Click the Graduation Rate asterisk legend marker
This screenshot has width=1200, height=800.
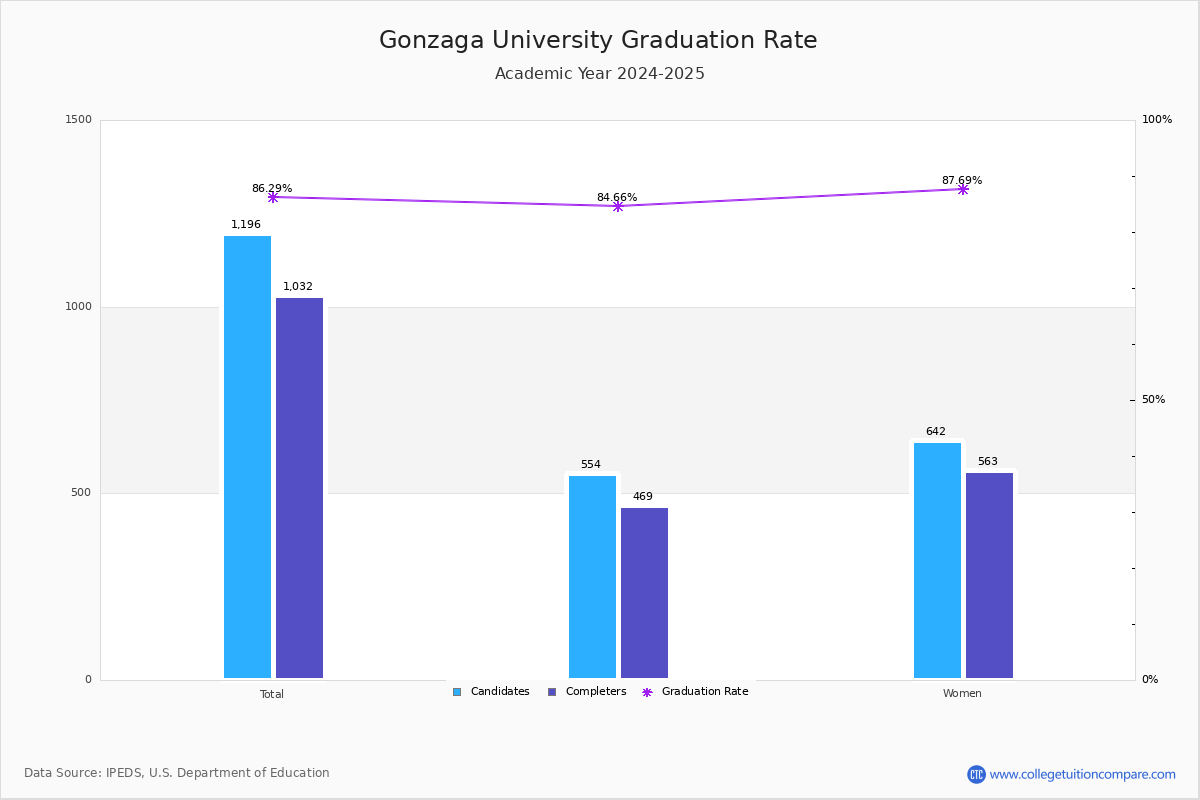pos(647,692)
